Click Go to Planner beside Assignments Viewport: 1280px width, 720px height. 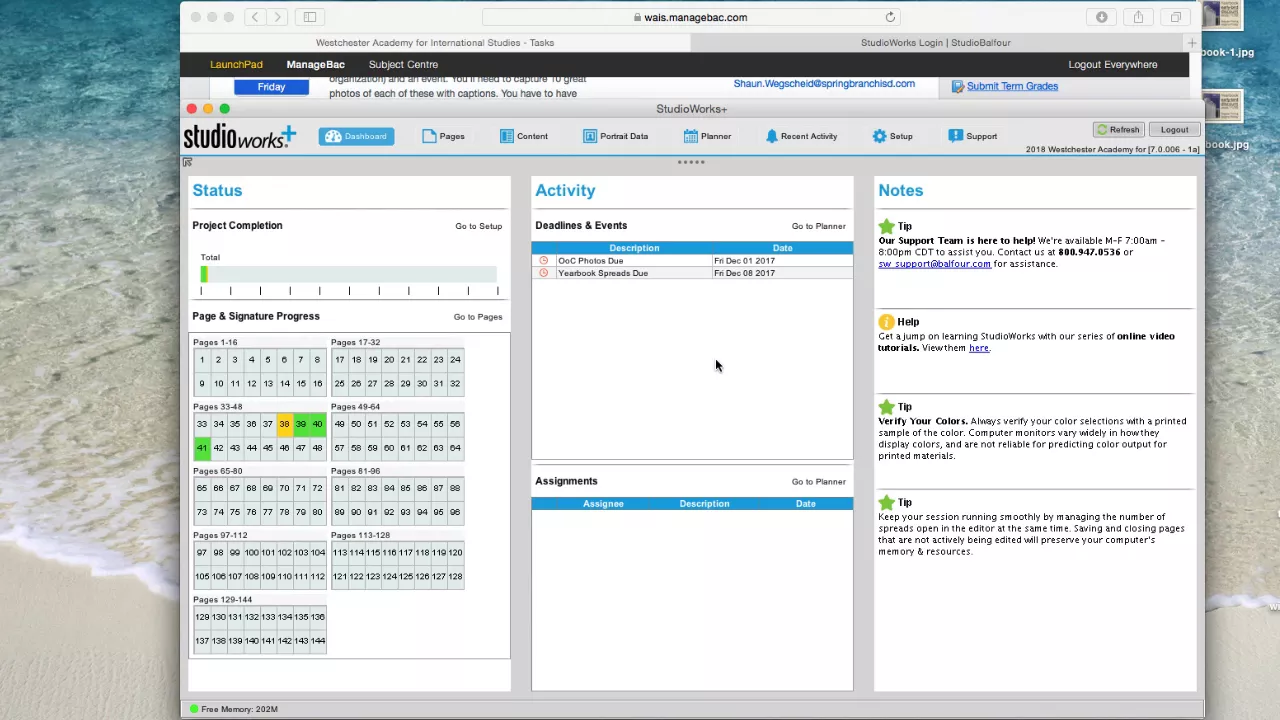pos(818,482)
